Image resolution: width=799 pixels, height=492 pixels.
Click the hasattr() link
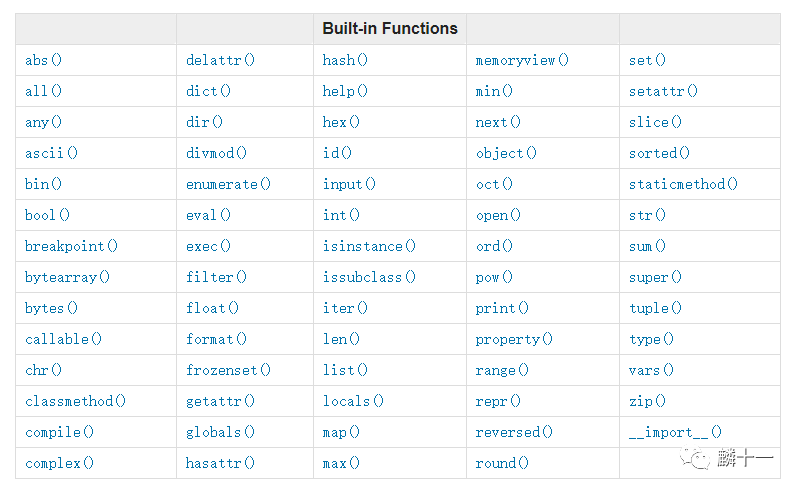pyautogui.click(x=220, y=463)
